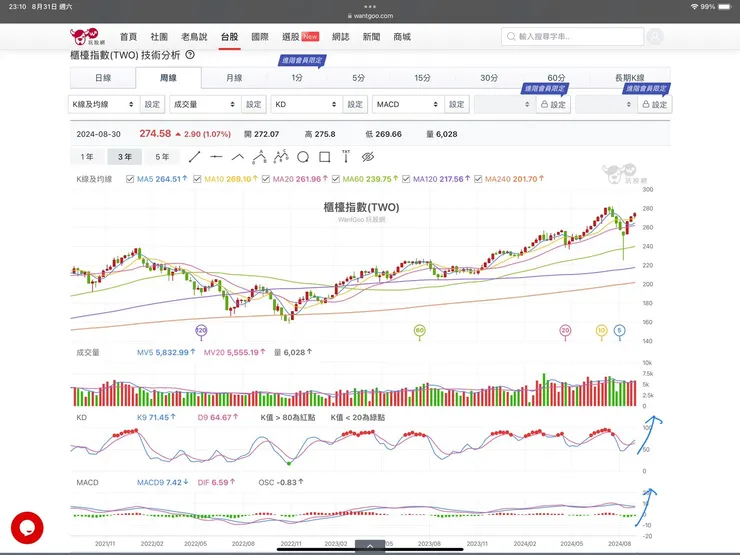740x555 pixels.
Task: Click the MA120 marker on chart
Action: pos(201,330)
